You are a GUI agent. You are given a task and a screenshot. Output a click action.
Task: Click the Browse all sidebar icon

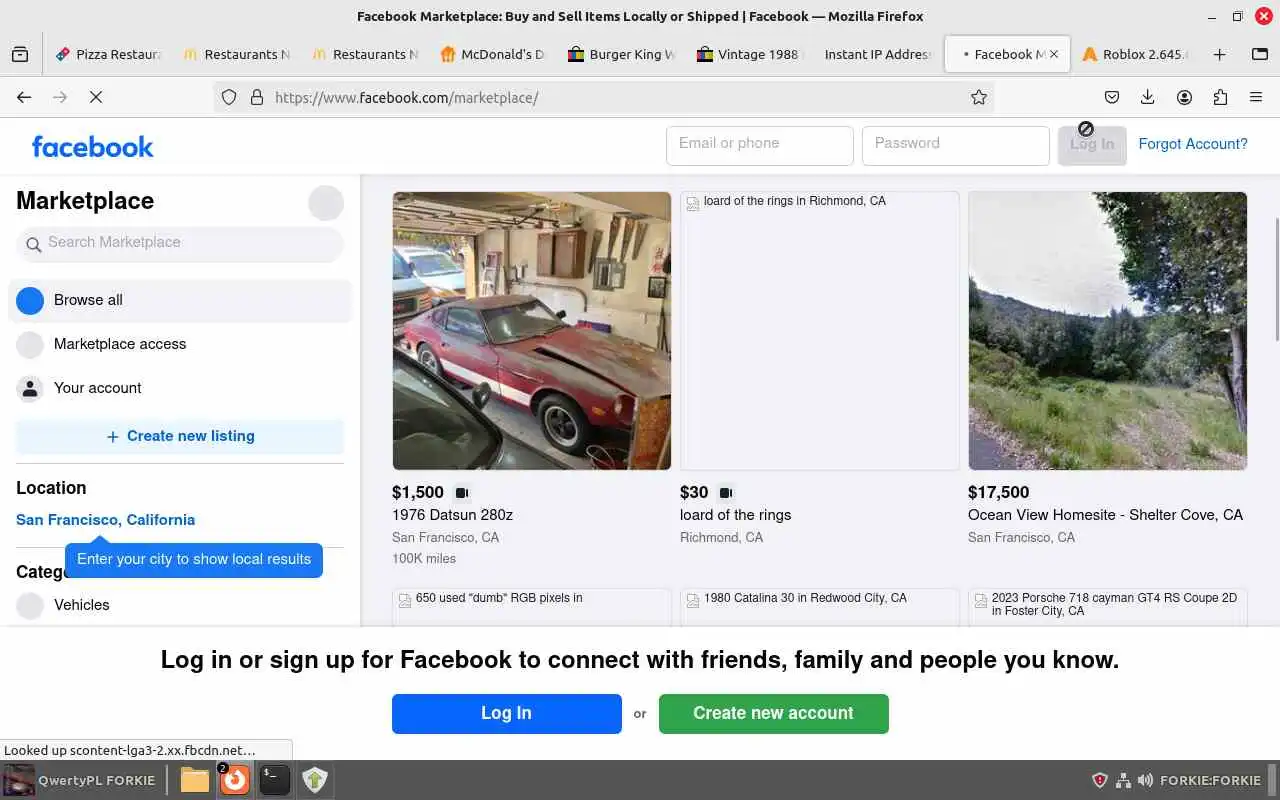[30, 300]
